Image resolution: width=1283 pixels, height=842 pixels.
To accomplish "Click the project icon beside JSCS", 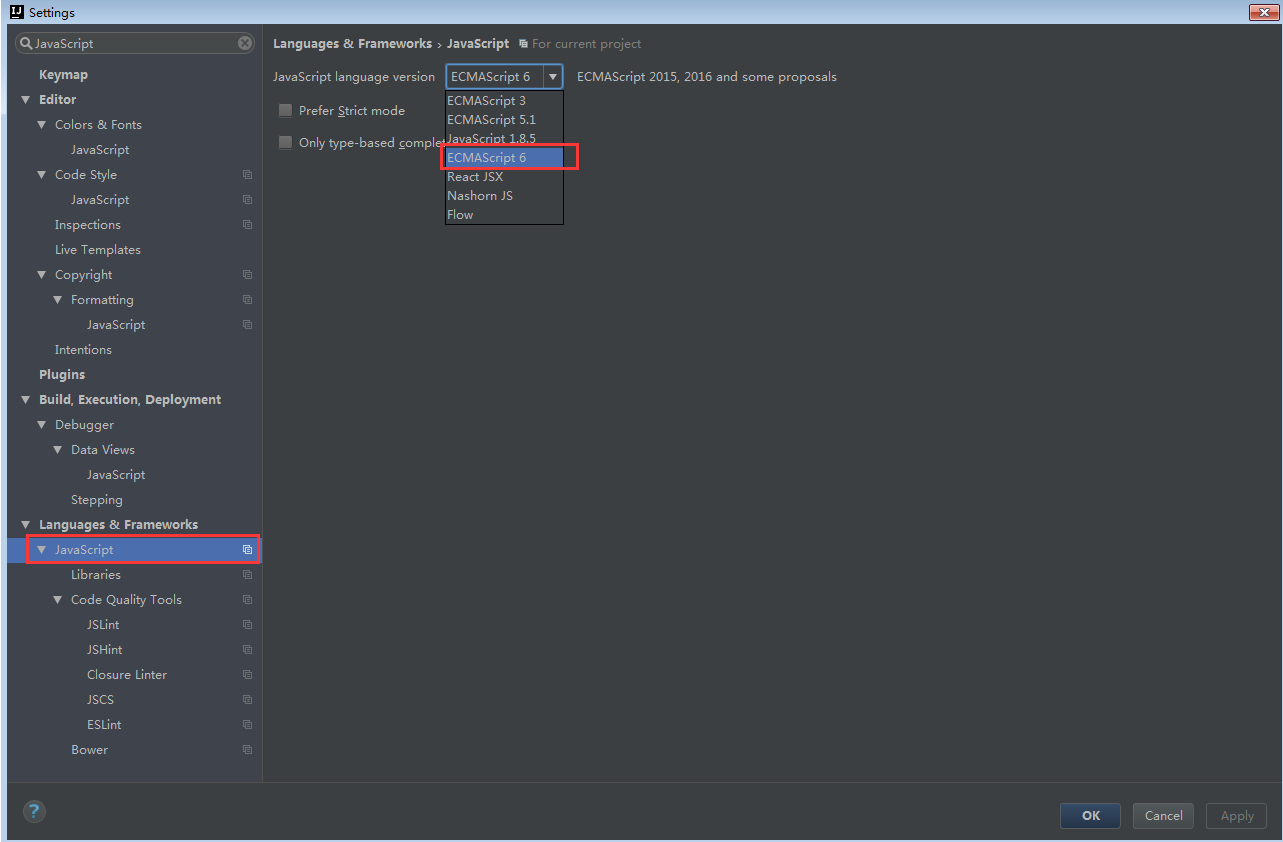I will click(x=247, y=700).
